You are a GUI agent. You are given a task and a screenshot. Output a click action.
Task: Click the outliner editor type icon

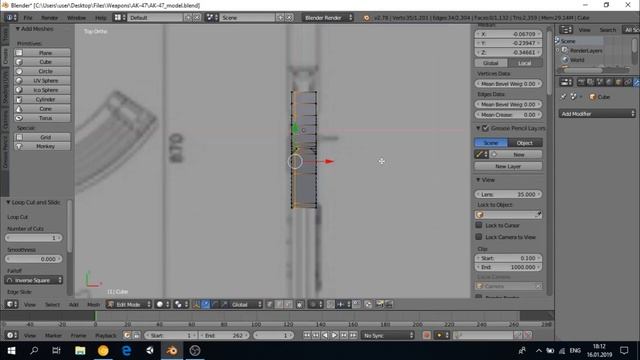(x=566, y=29)
